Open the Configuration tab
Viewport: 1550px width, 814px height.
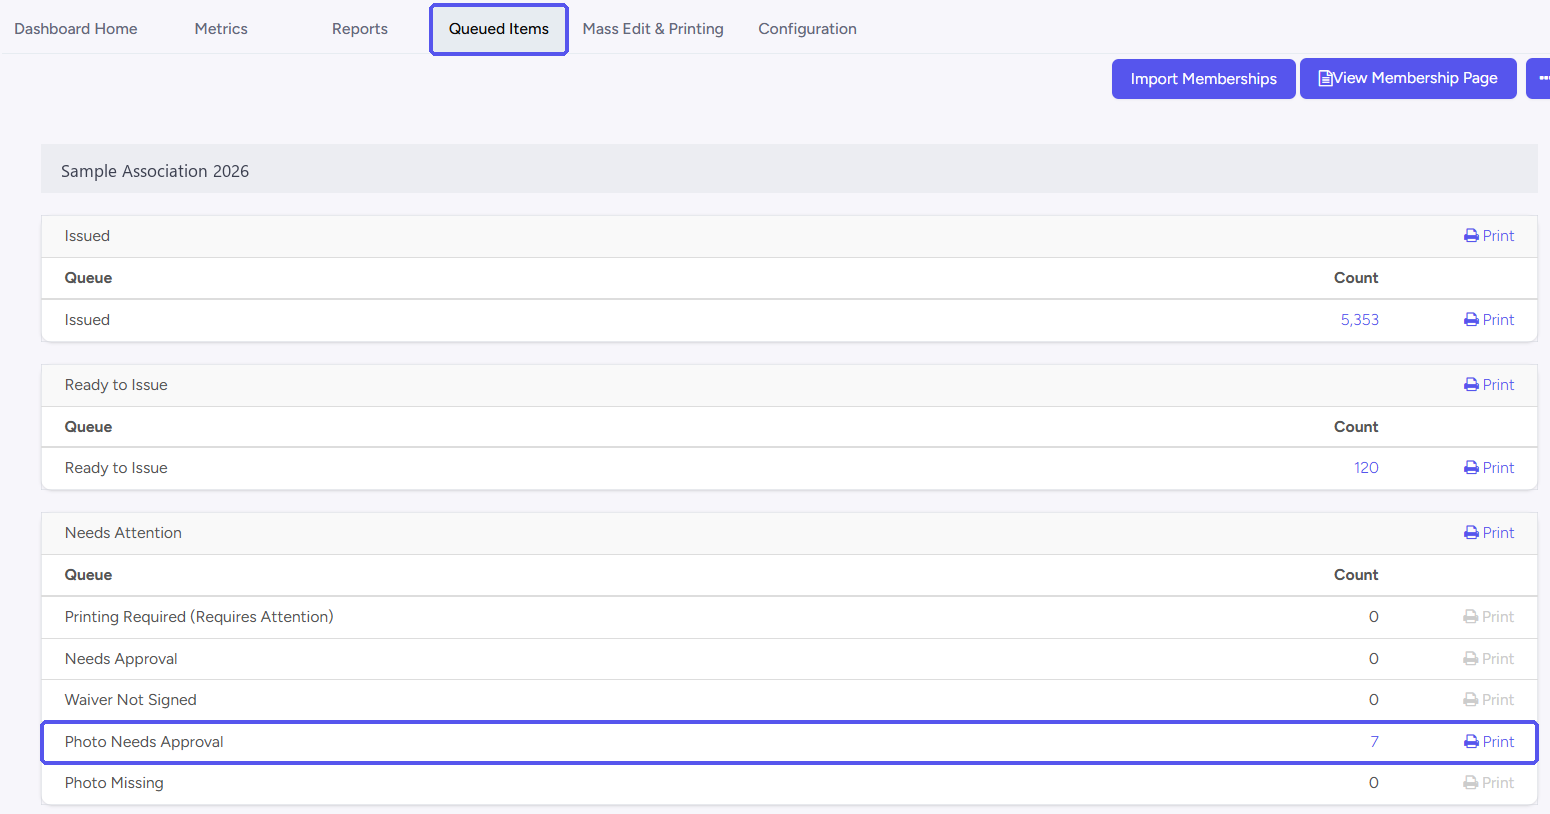807,29
